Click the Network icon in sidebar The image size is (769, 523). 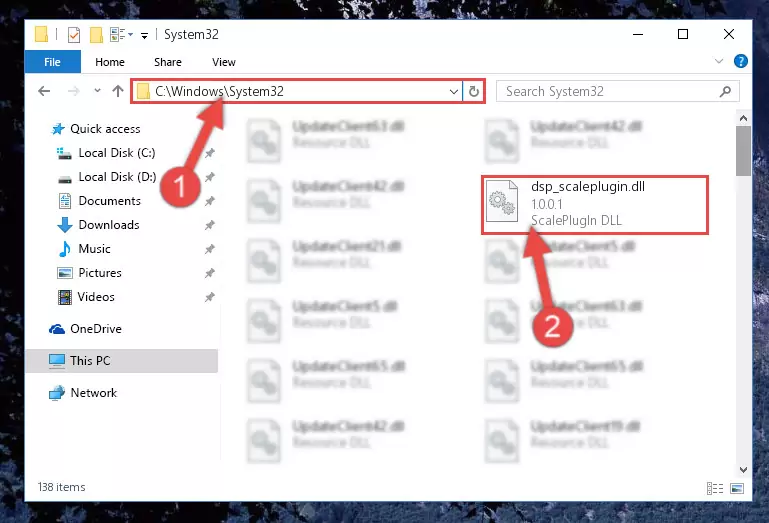pyautogui.click(x=57, y=393)
